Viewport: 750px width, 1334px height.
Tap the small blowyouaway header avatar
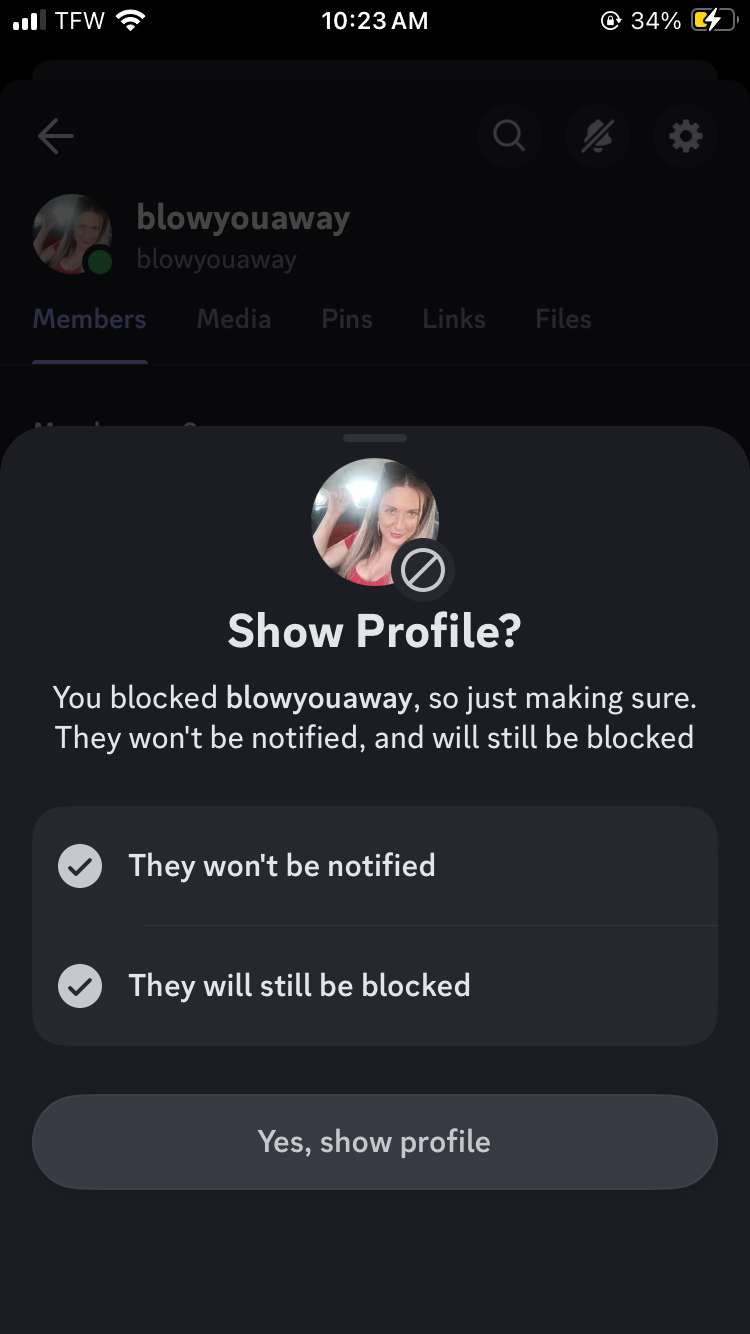(x=68, y=232)
